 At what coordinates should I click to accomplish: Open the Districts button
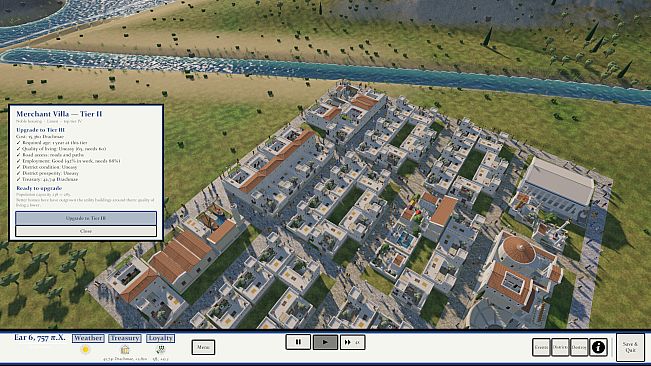click(x=560, y=347)
